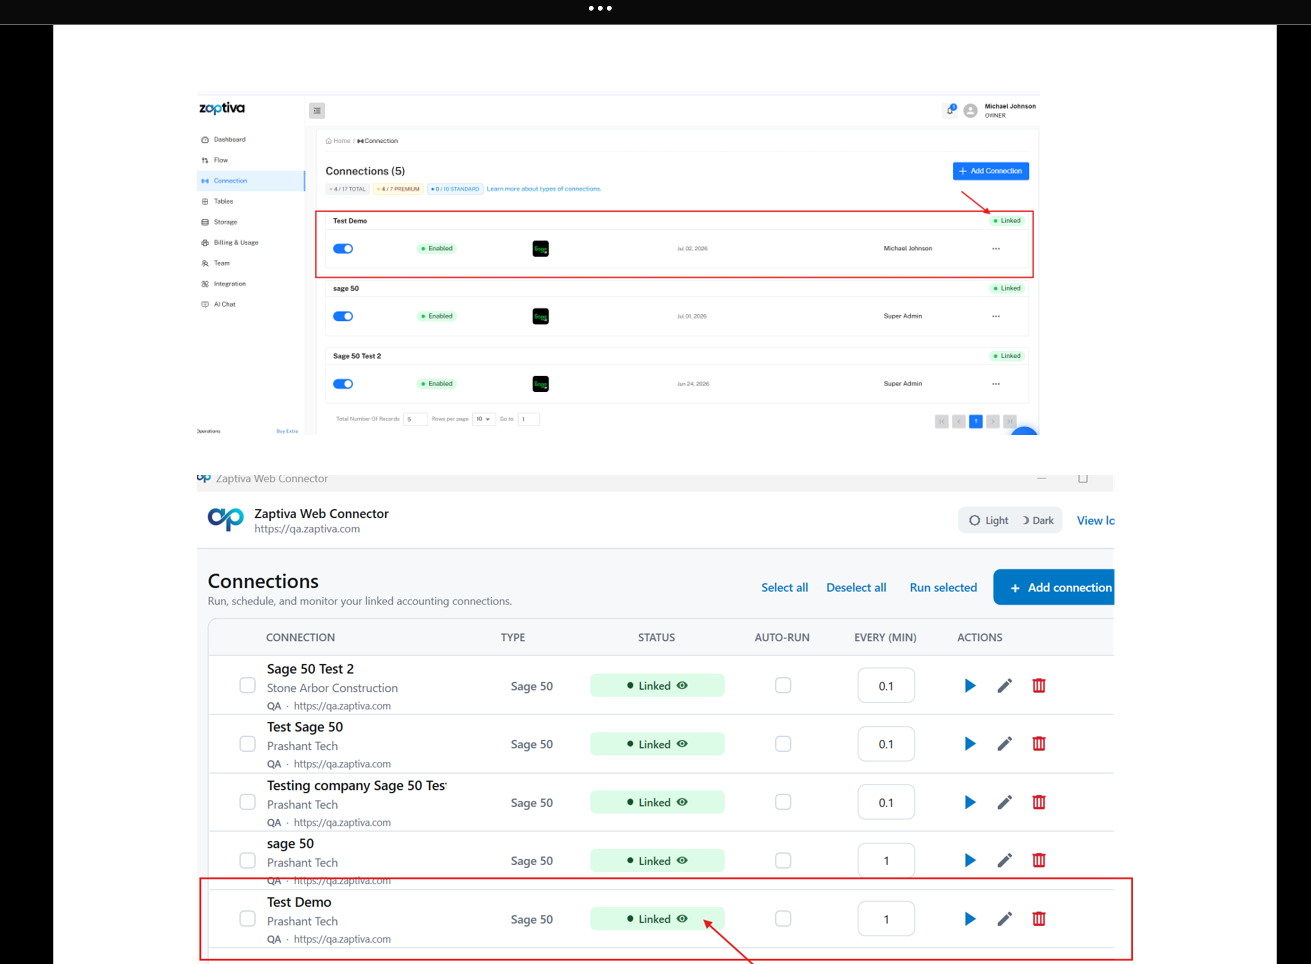Click the Sage app icon in the web Sage 50 Test 2 row
Image resolution: width=1311 pixels, height=964 pixels.
[x=541, y=384]
